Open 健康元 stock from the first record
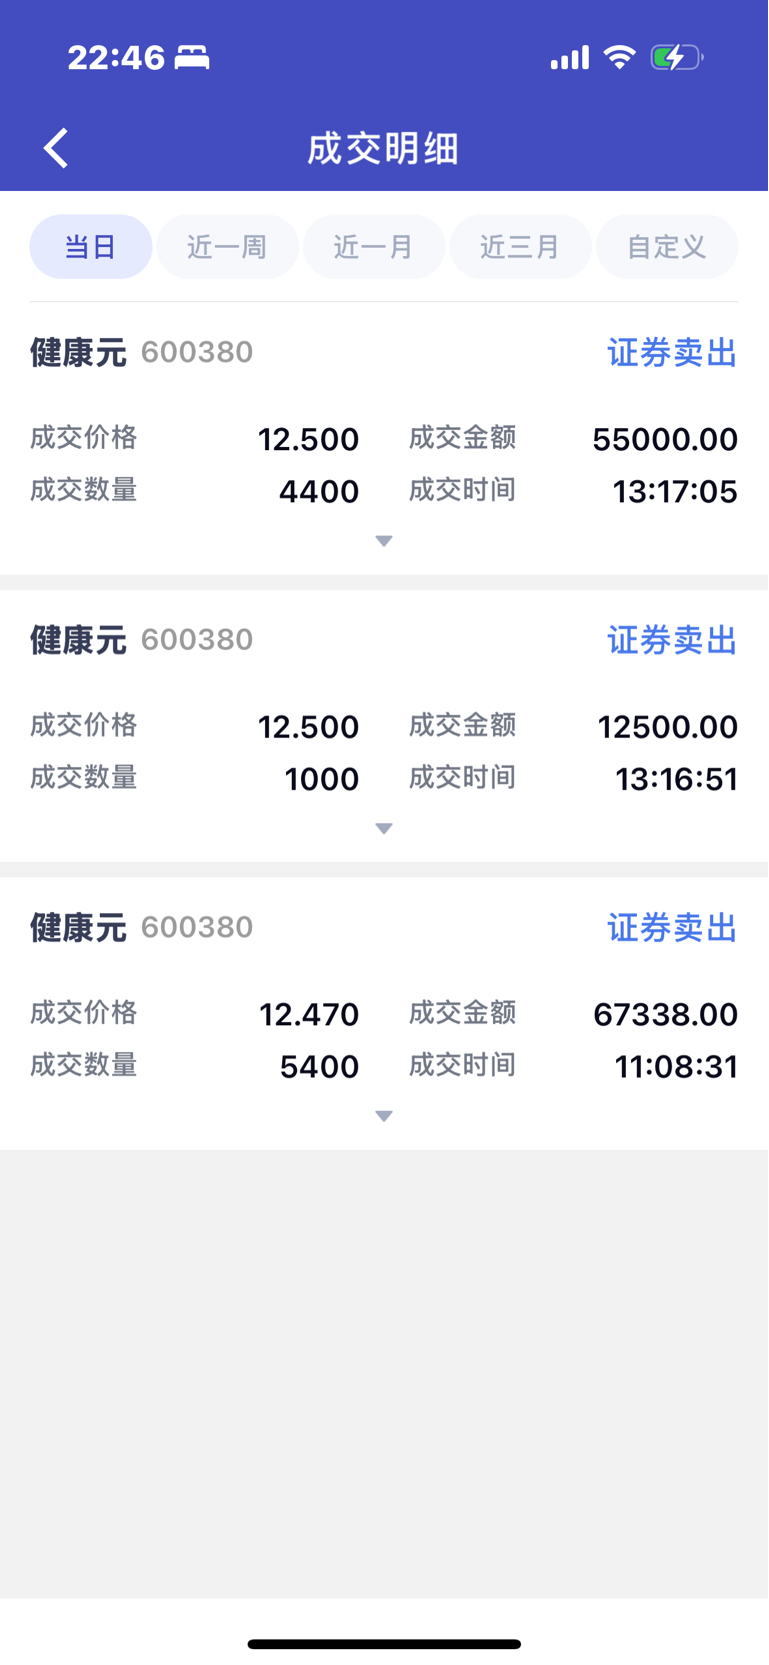The width and height of the screenshot is (769, 1665). [x=78, y=352]
